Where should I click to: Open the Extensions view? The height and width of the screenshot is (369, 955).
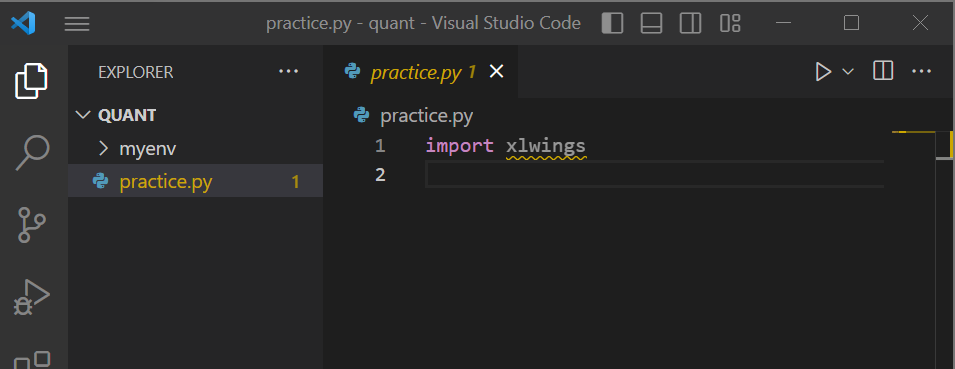32,360
